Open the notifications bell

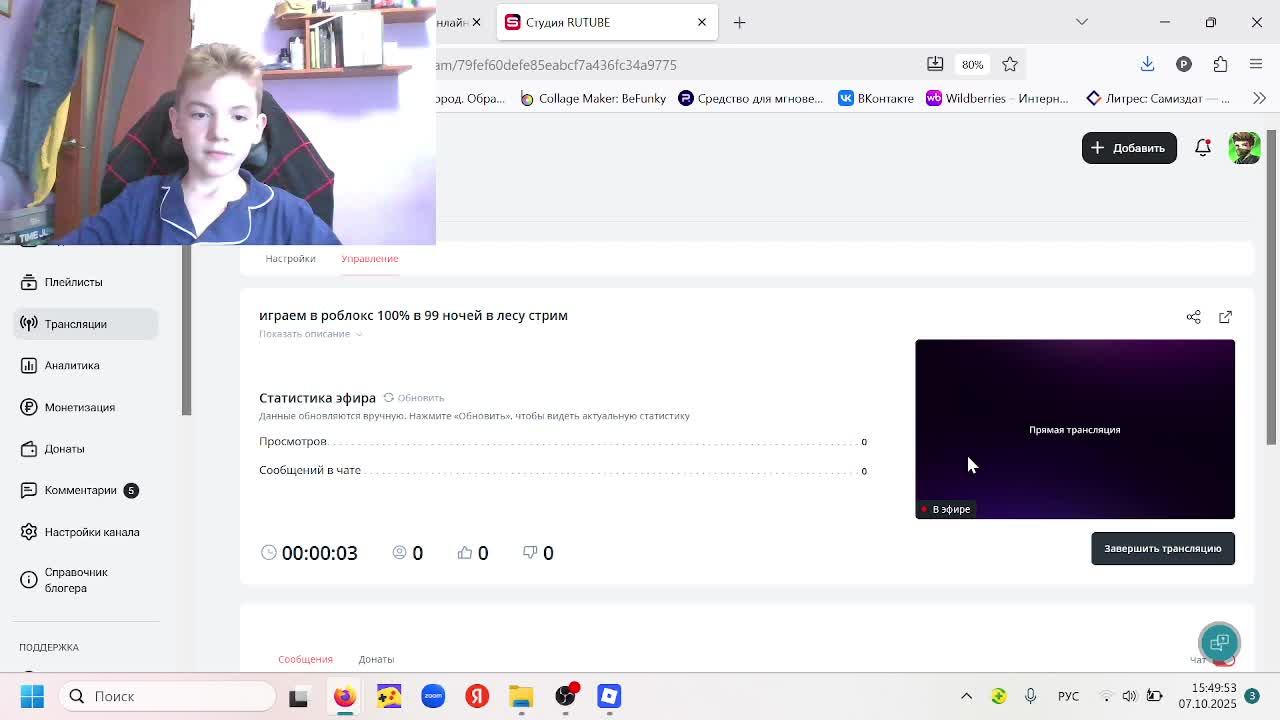point(1203,148)
